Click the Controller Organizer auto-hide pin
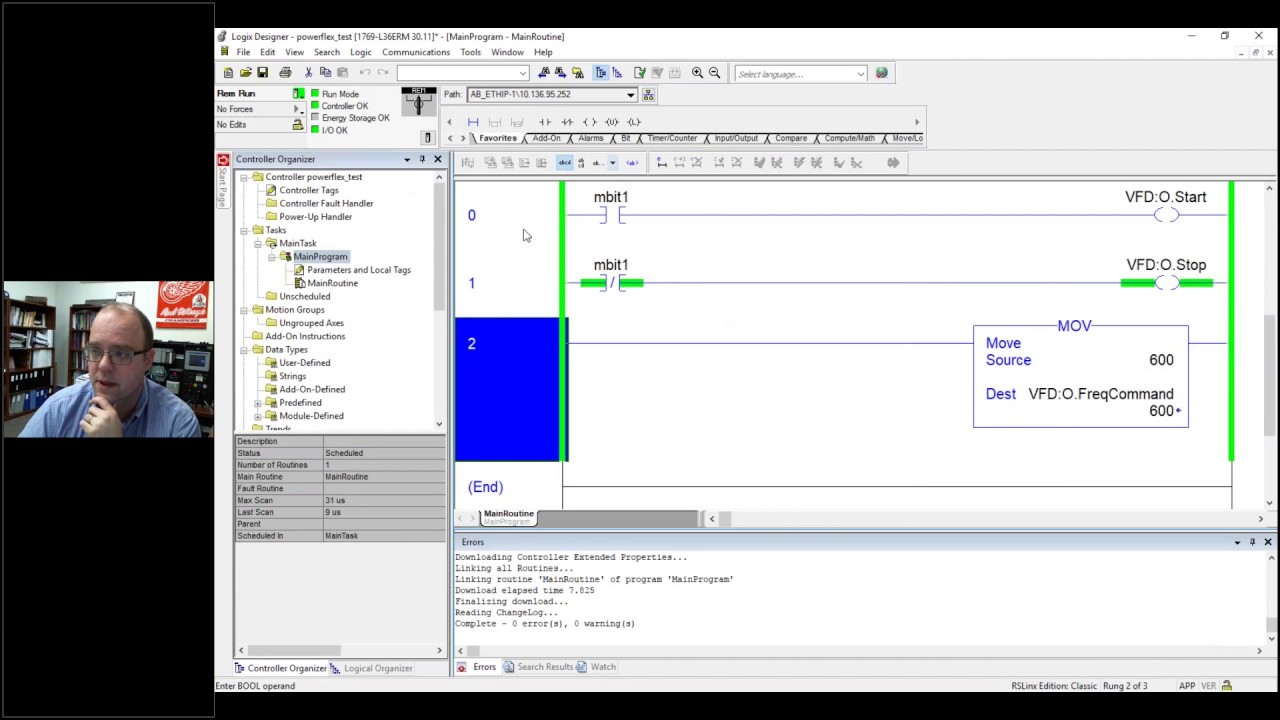1280x720 pixels. pyautogui.click(x=422, y=159)
